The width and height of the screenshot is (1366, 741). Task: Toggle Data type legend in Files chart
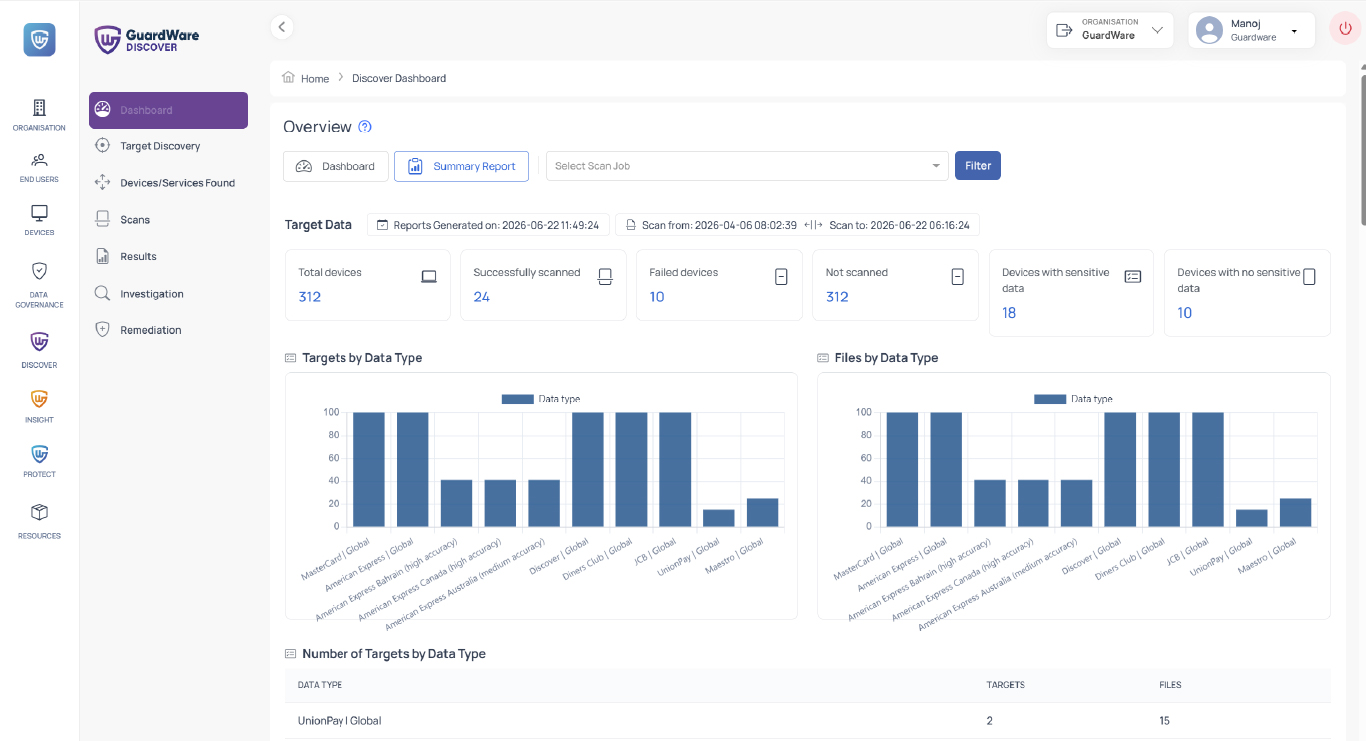tap(1073, 399)
